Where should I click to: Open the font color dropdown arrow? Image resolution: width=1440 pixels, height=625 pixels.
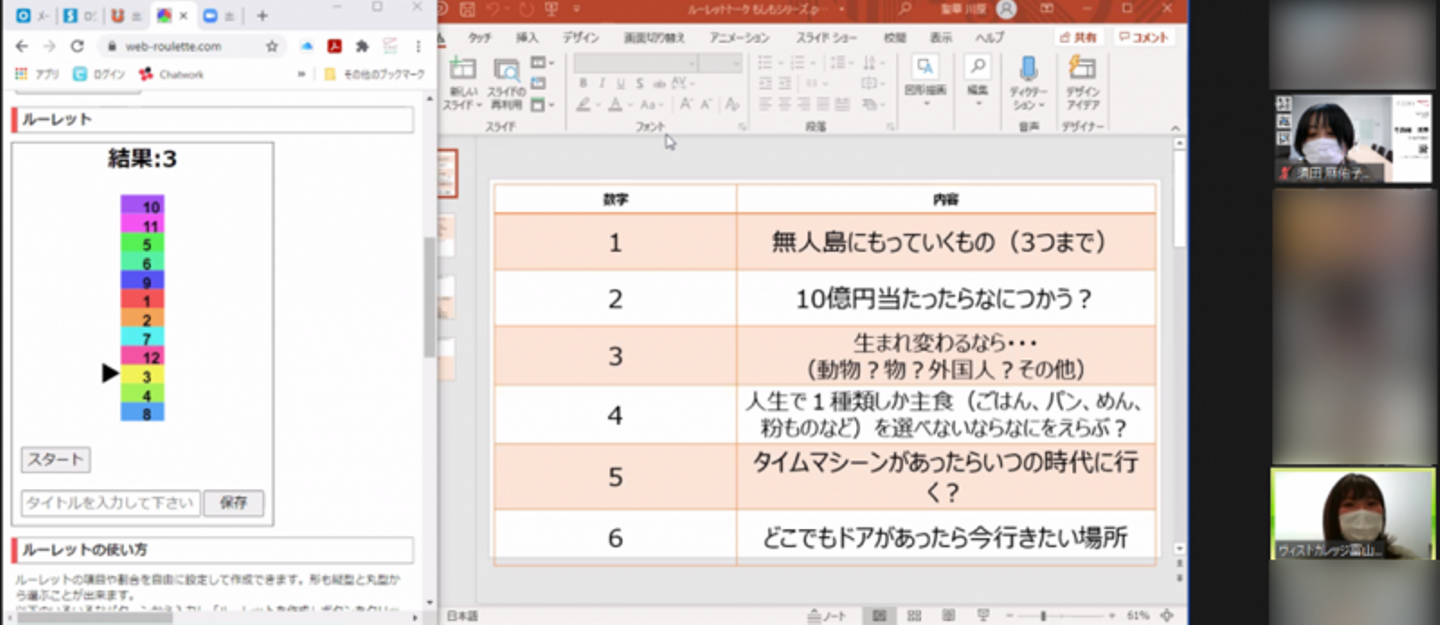(631, 105)
